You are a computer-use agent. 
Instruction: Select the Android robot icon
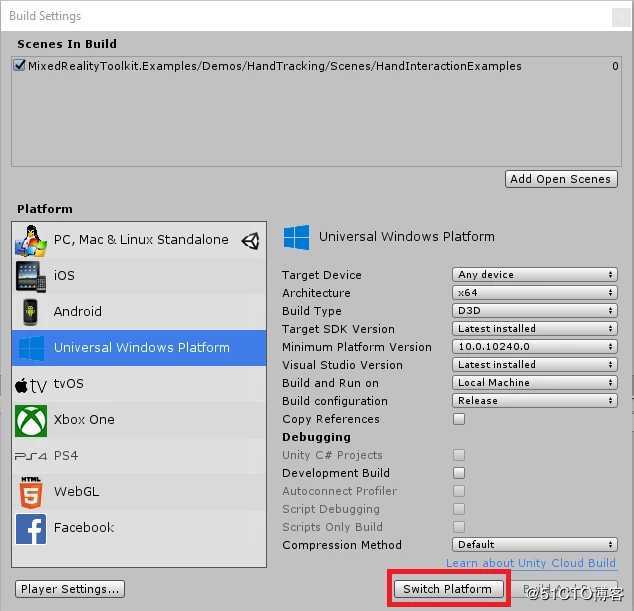coord(30,312)
